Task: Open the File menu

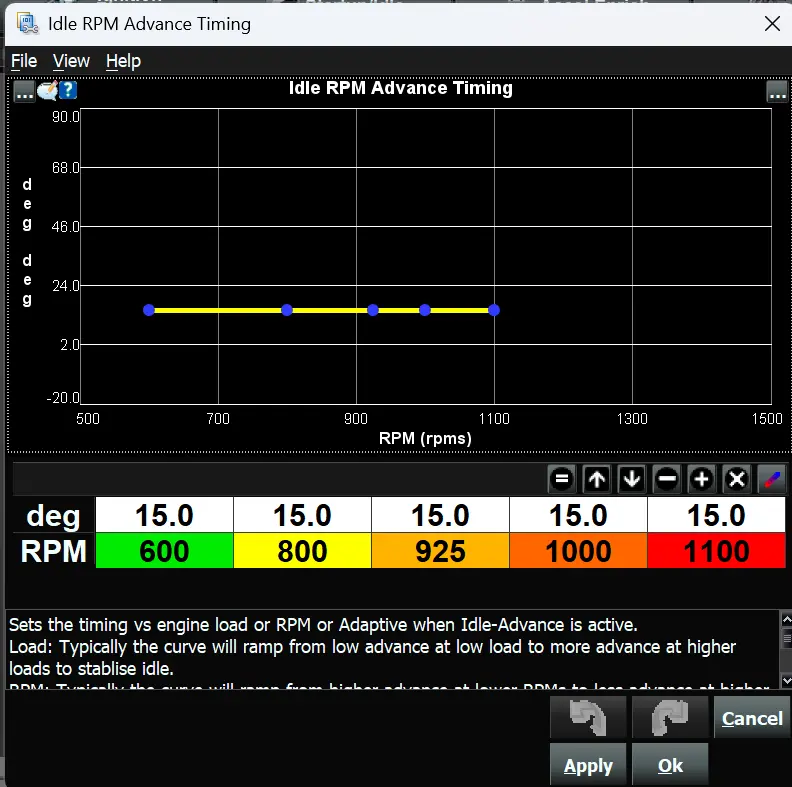Action: 24,61
